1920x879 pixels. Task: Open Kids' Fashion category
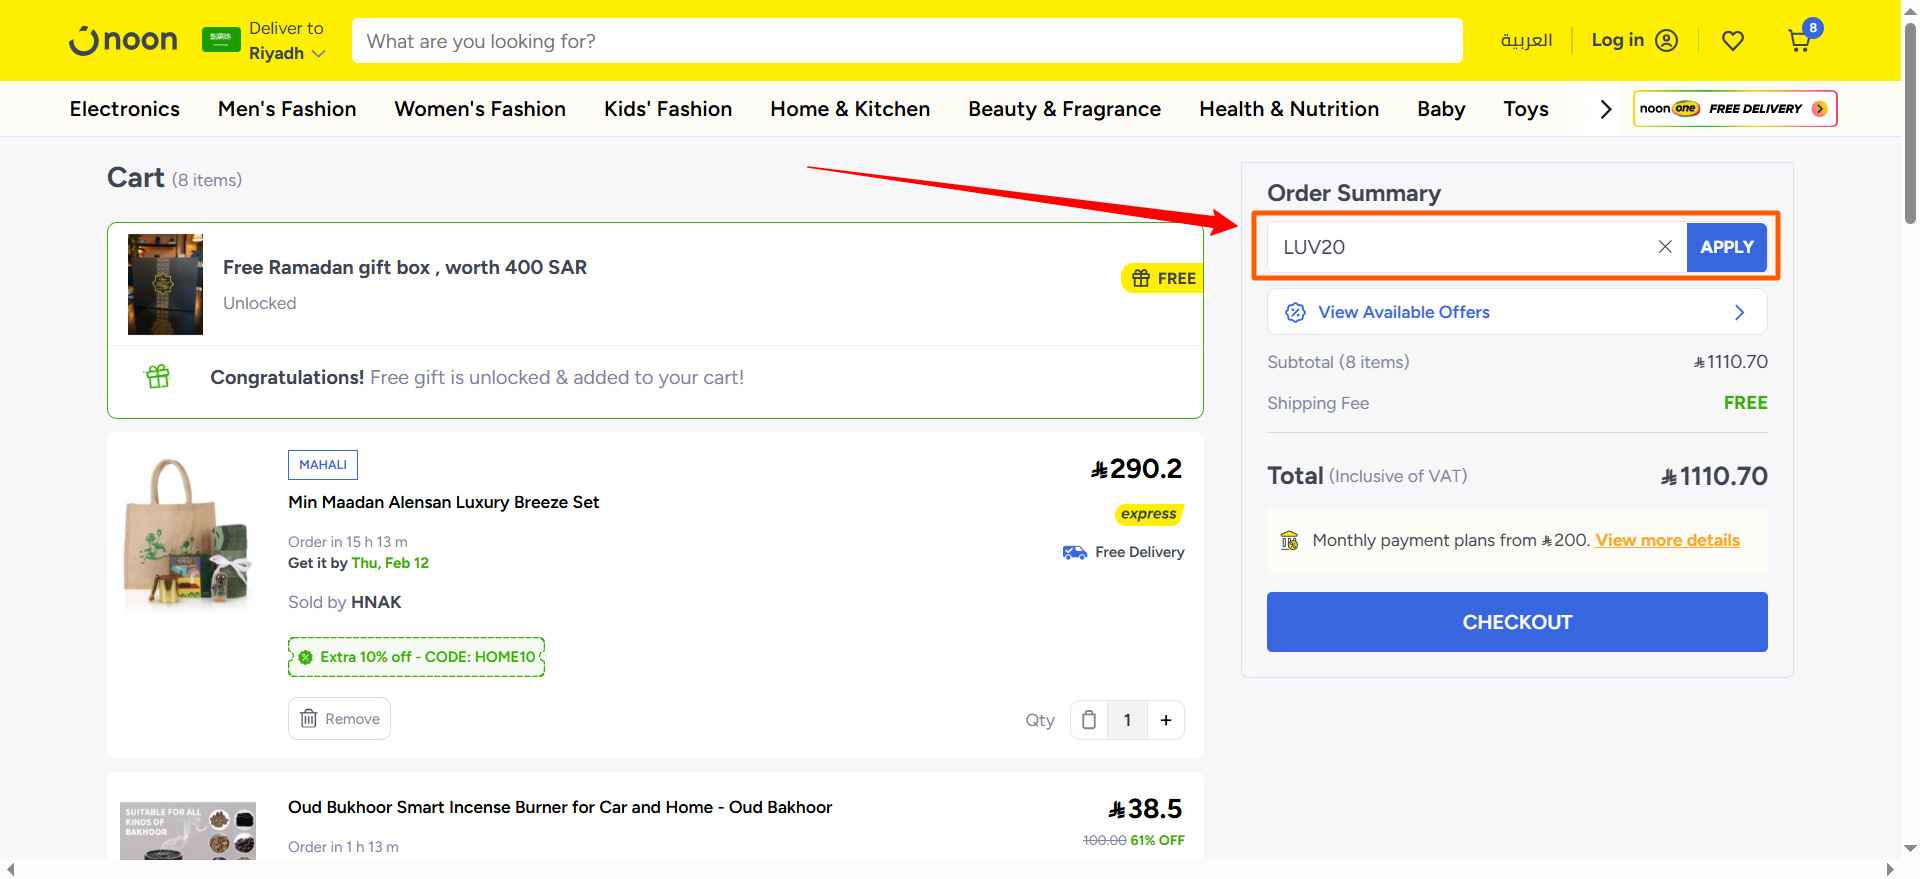[x=668, y=109]
